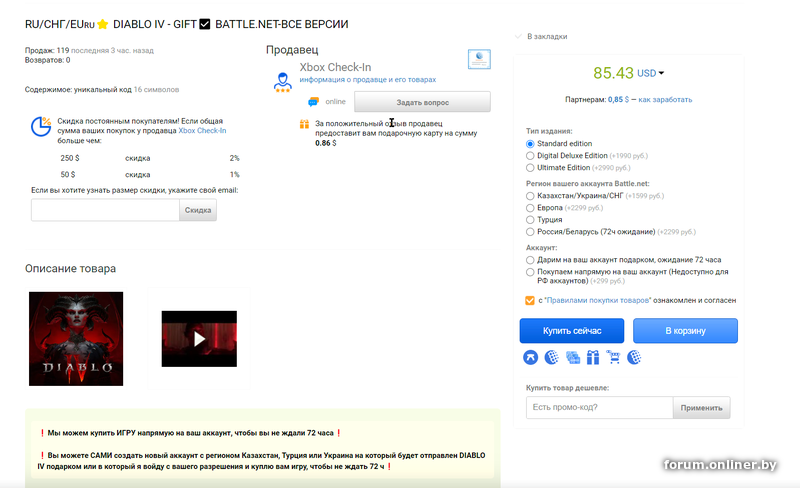The width and height of the screenshot is (800, 488).
Task: Choose the Ultimate Edition radio button
Action: [x=530, y=168]
